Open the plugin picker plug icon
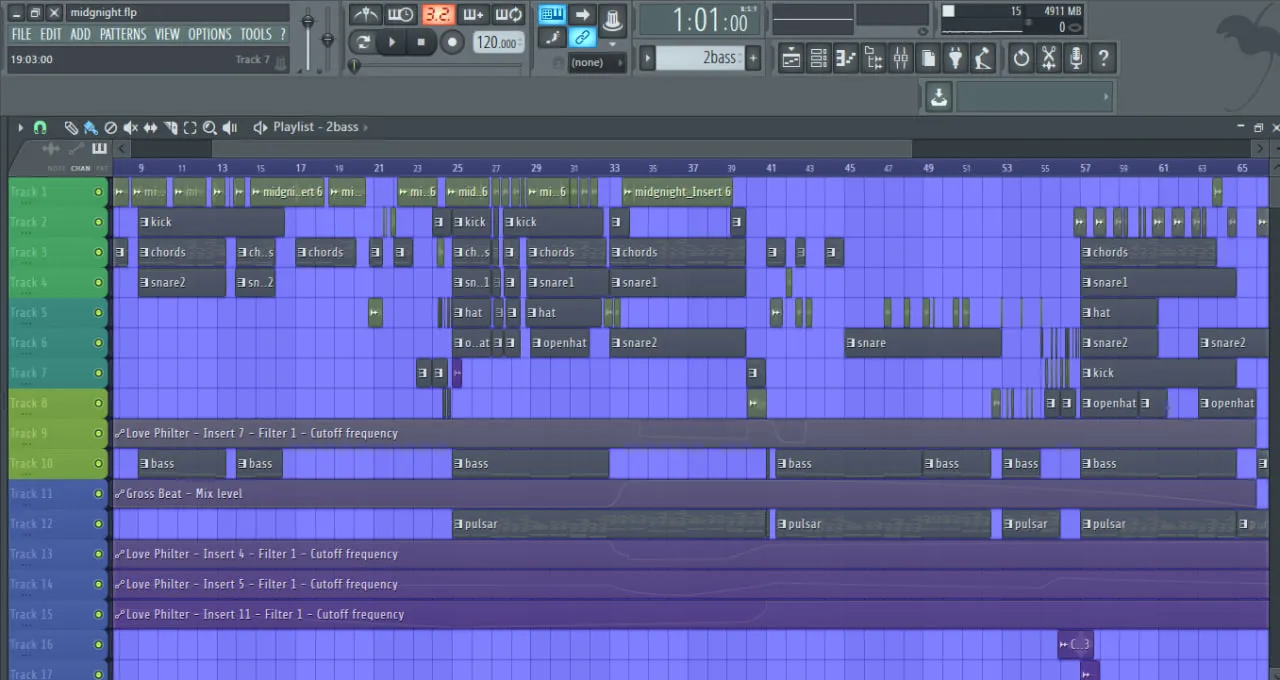The height and width of the screenshot is (680, 1280). click(955, 59)
